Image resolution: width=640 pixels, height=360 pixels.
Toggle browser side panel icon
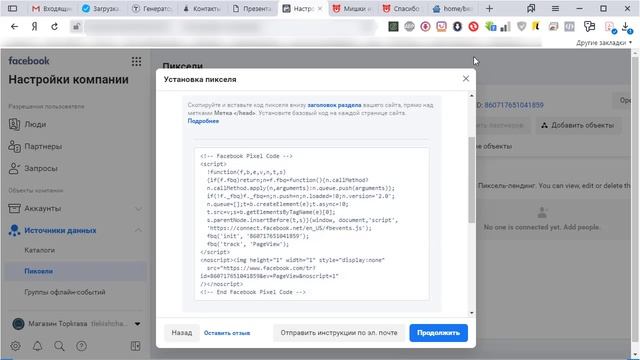click(13, 9)
